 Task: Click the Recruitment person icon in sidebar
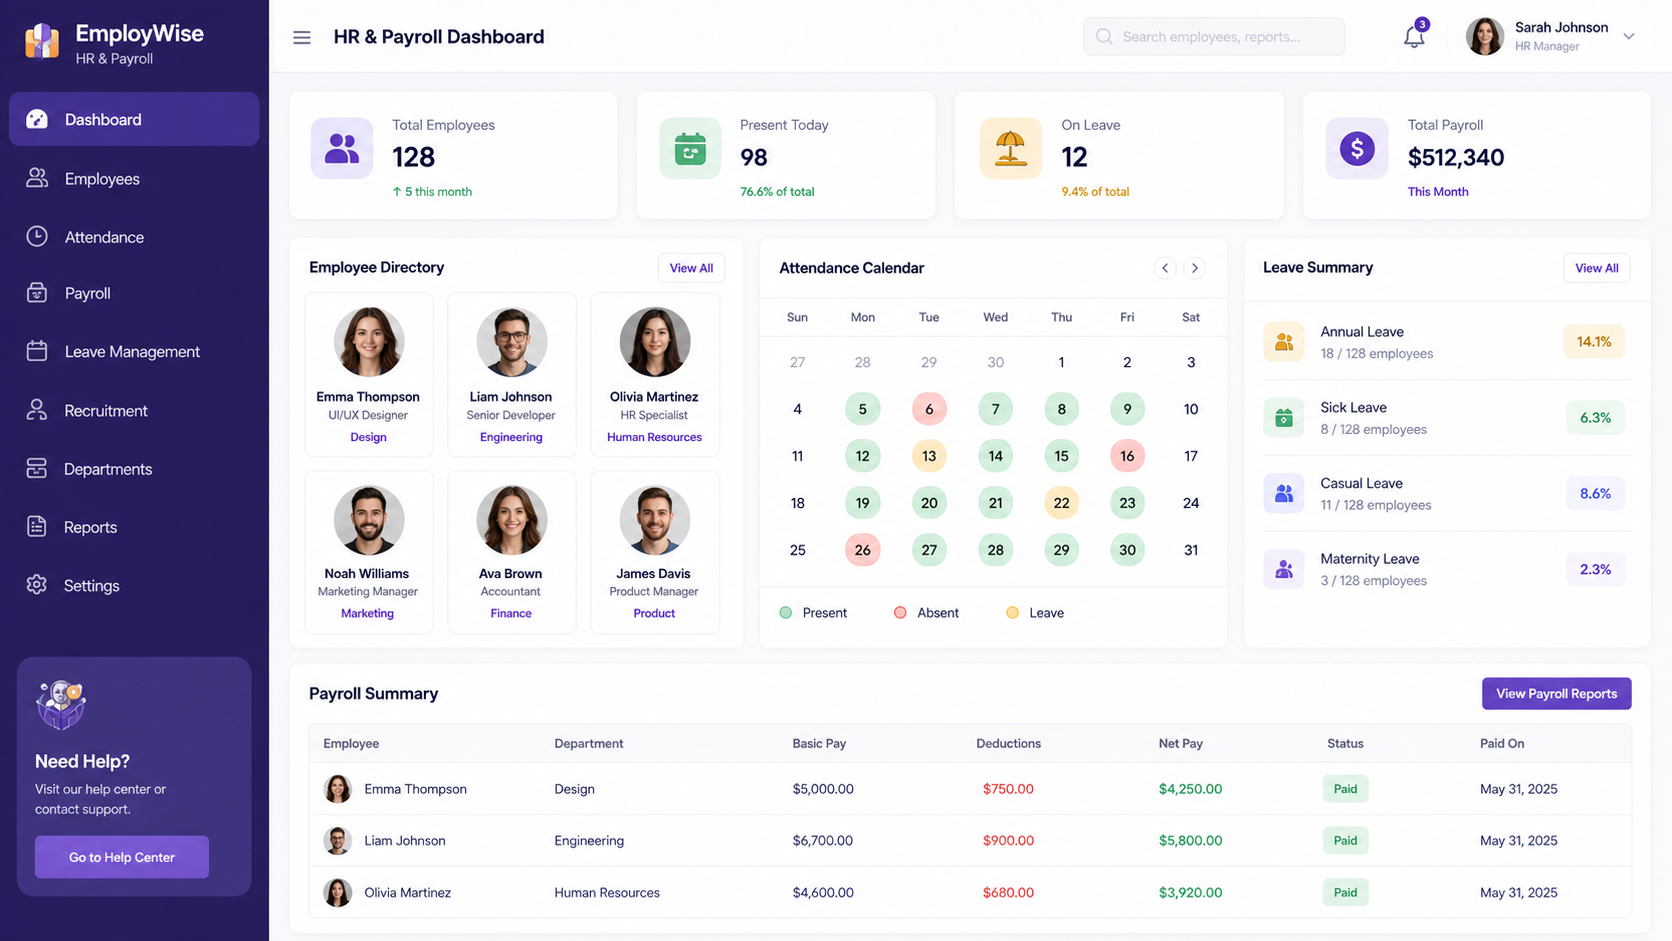(x=37, y=410)
